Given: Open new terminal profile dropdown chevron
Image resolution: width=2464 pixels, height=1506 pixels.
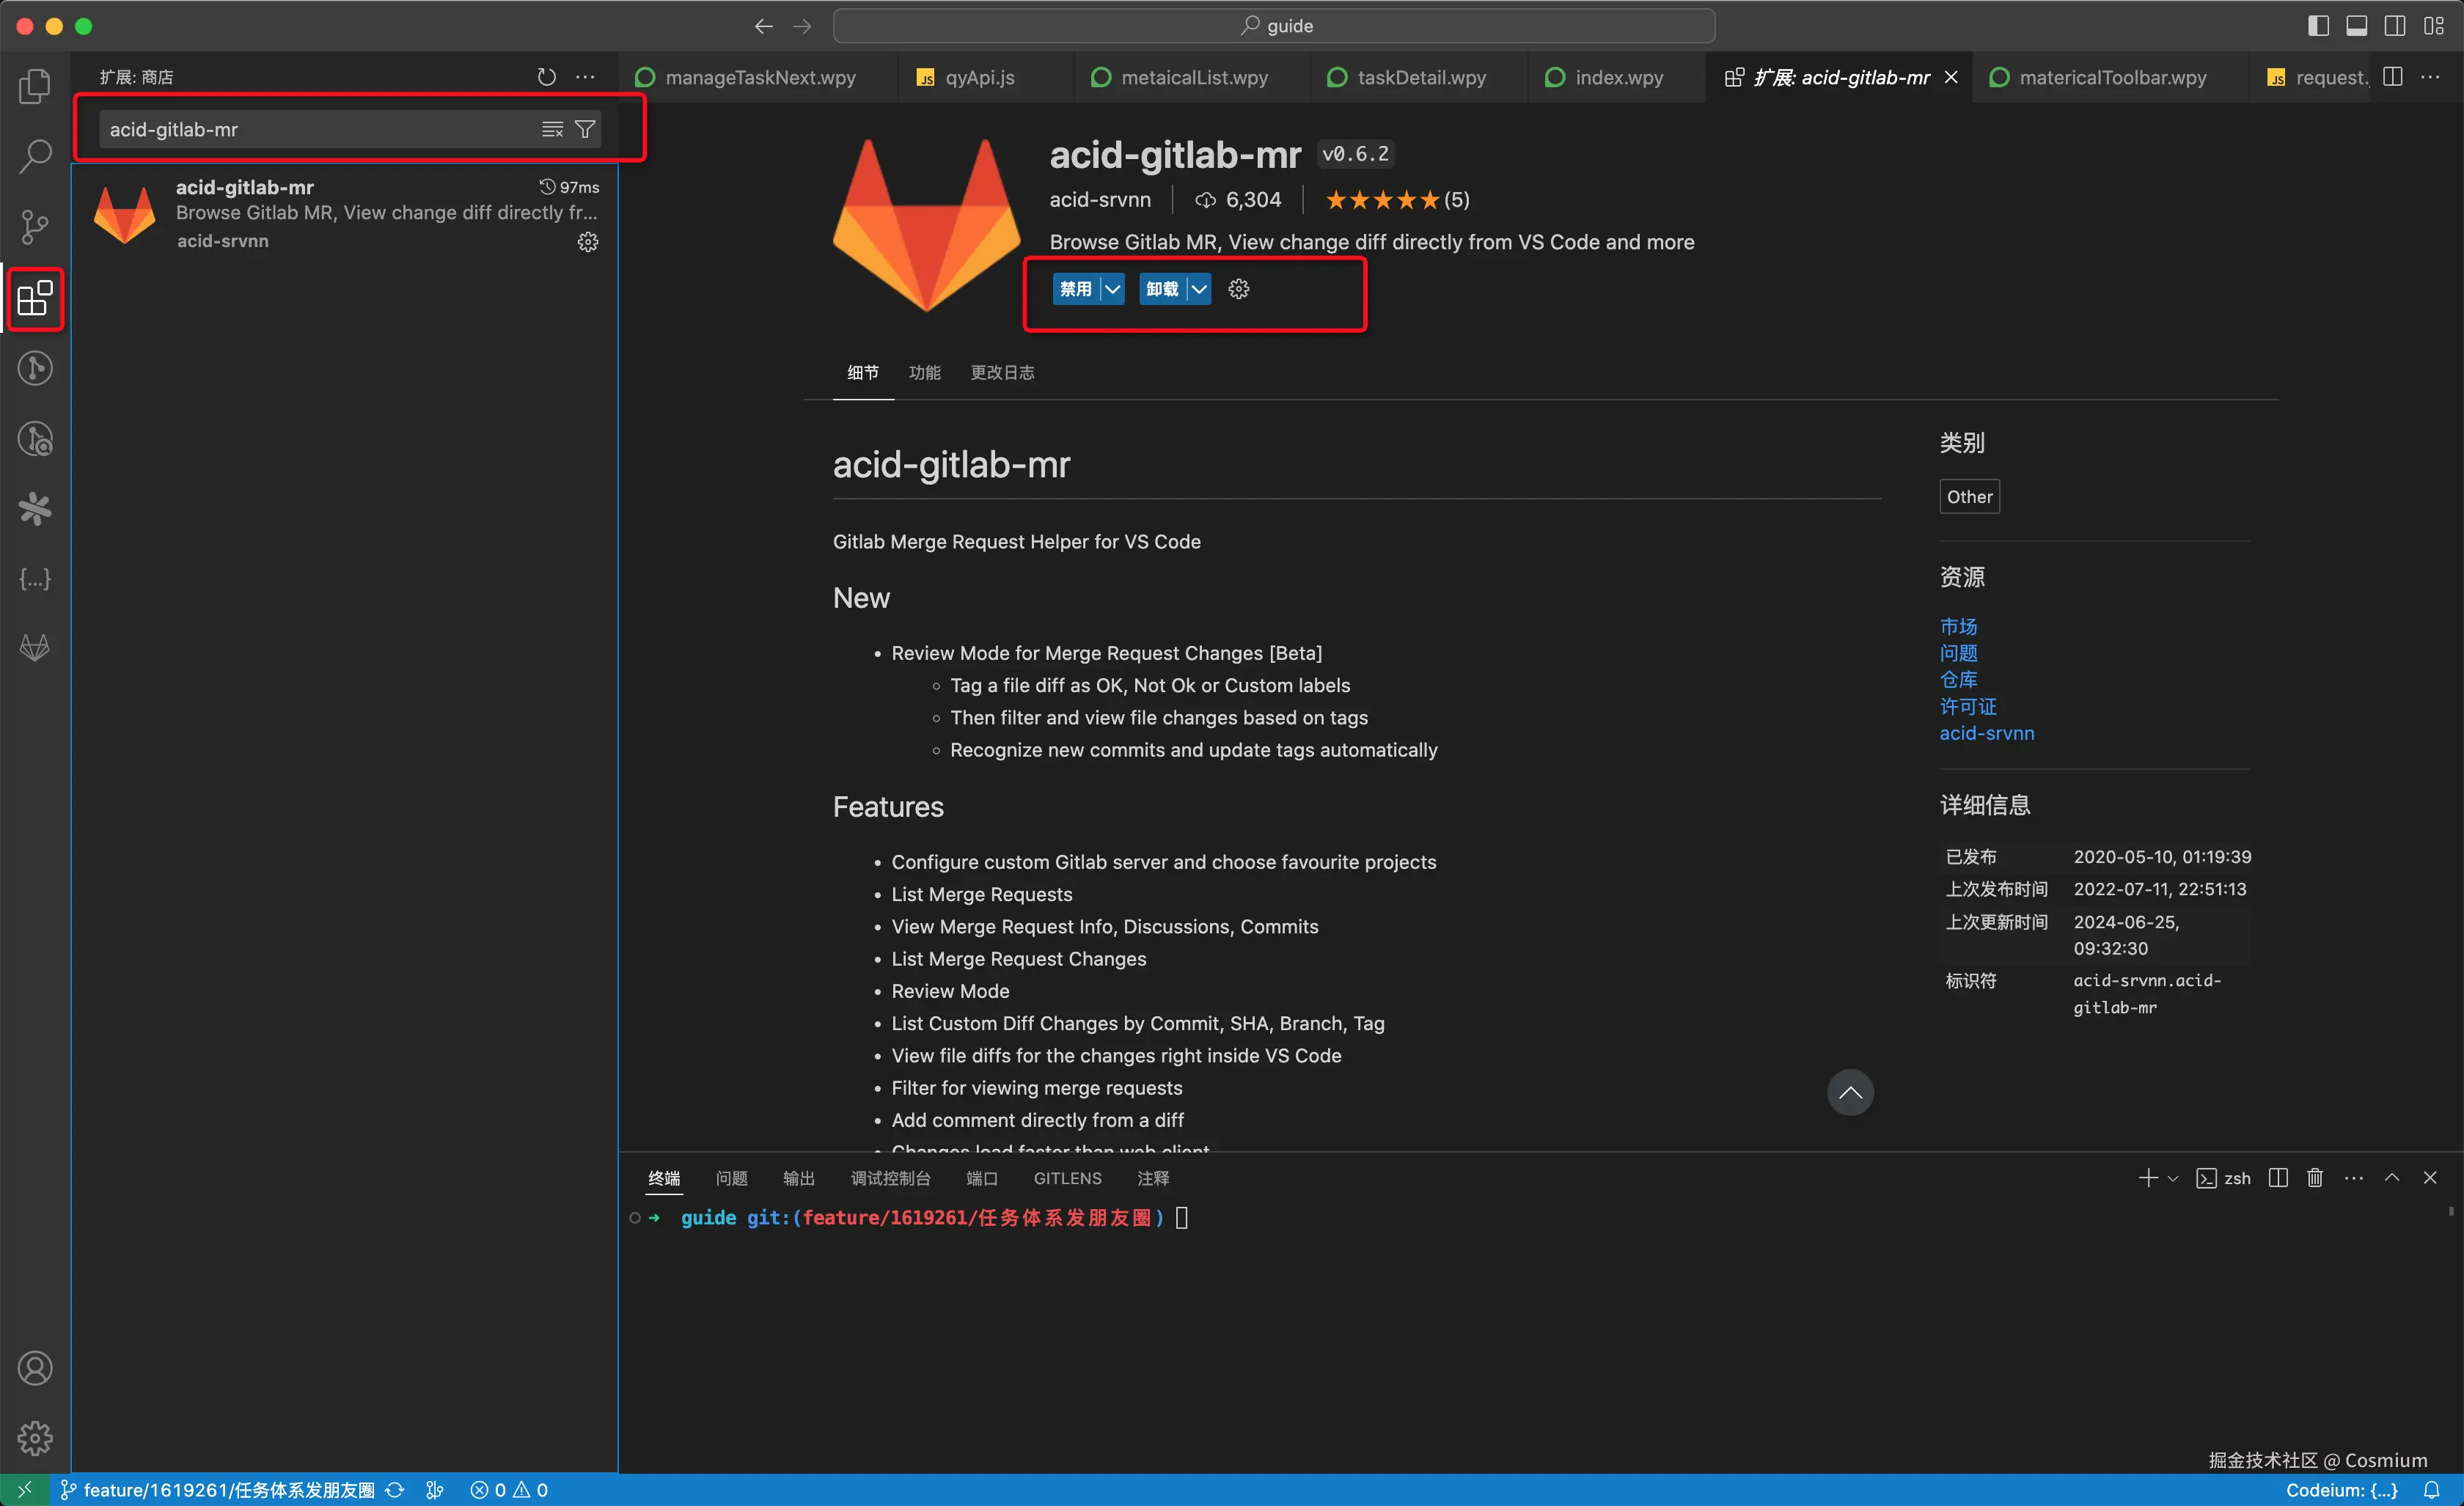Looking at the screenshot, I should tap(2172, 1179).
